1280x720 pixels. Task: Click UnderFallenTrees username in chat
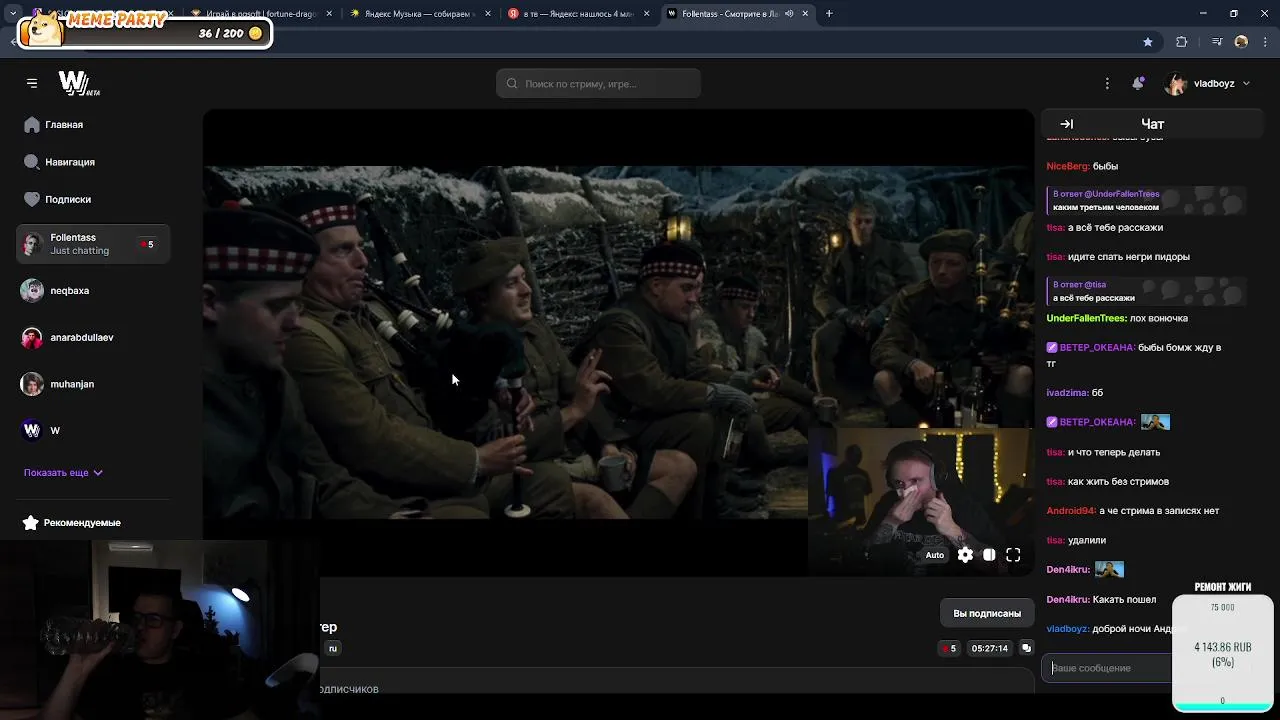[x=1086, y=318]
